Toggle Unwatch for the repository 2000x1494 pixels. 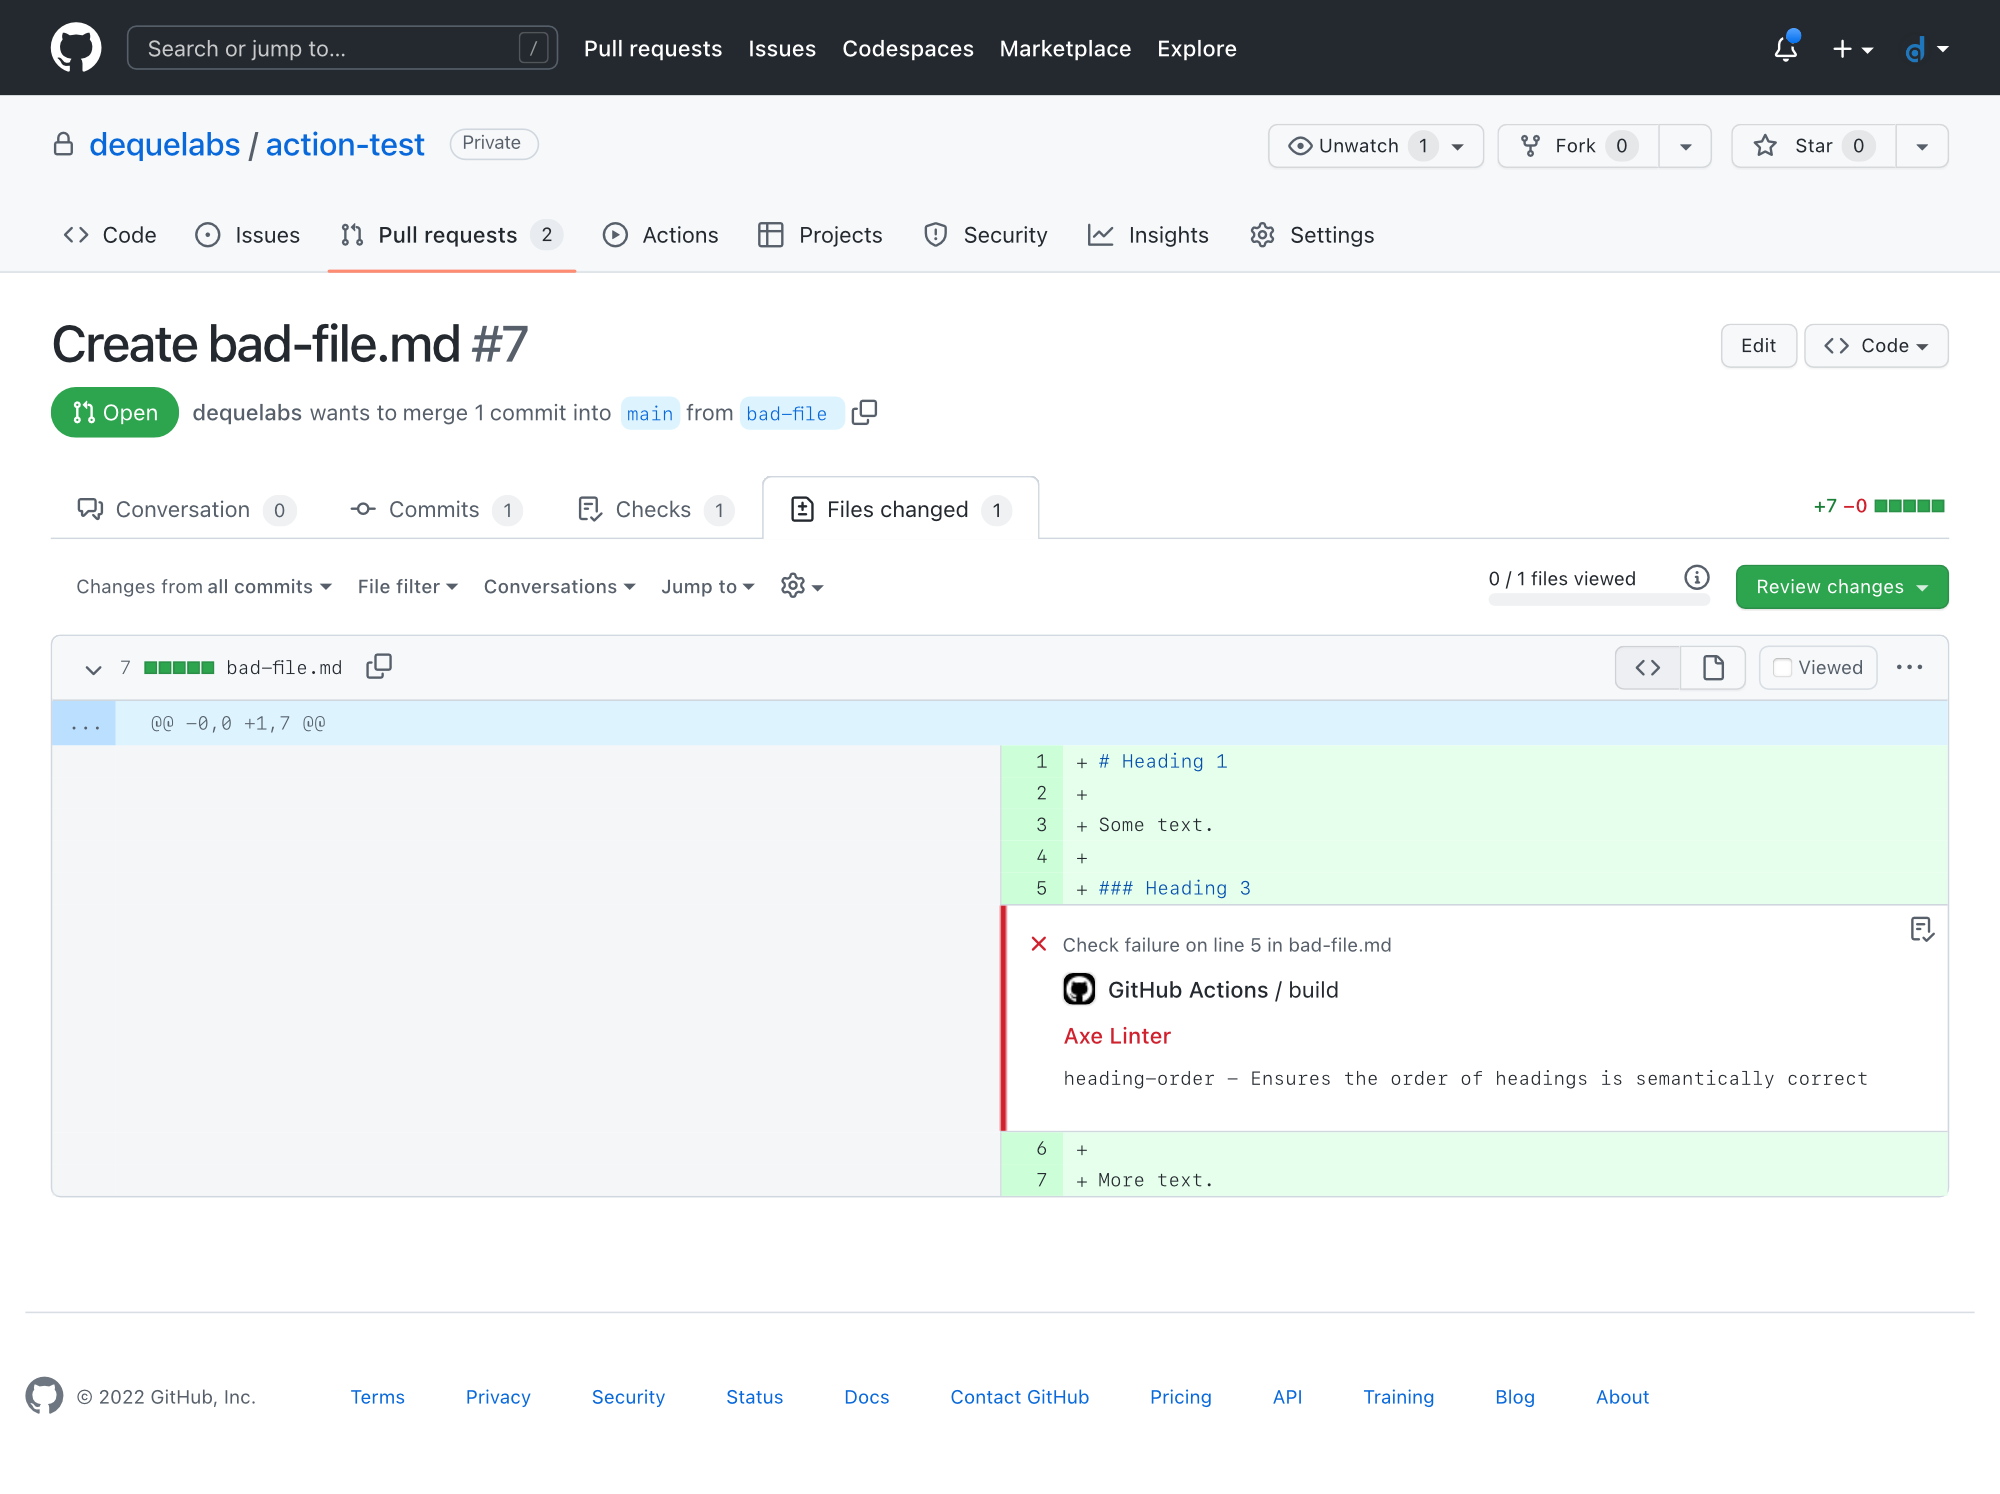1362,145
